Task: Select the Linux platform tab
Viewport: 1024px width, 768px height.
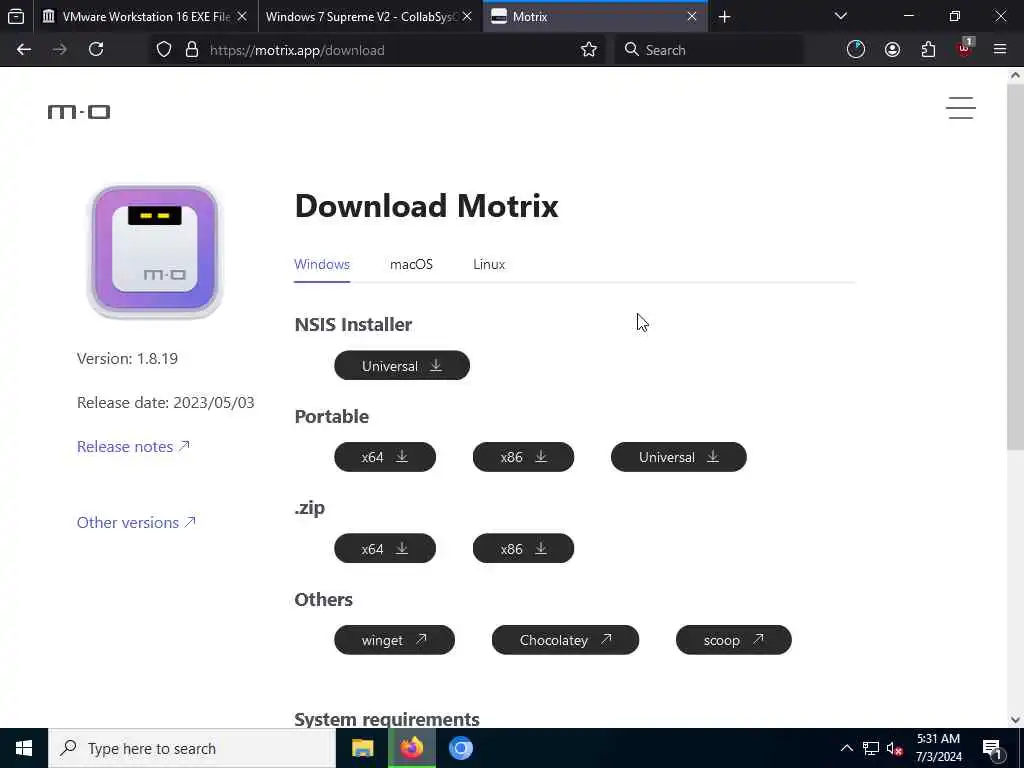Action: coord(489,264)
